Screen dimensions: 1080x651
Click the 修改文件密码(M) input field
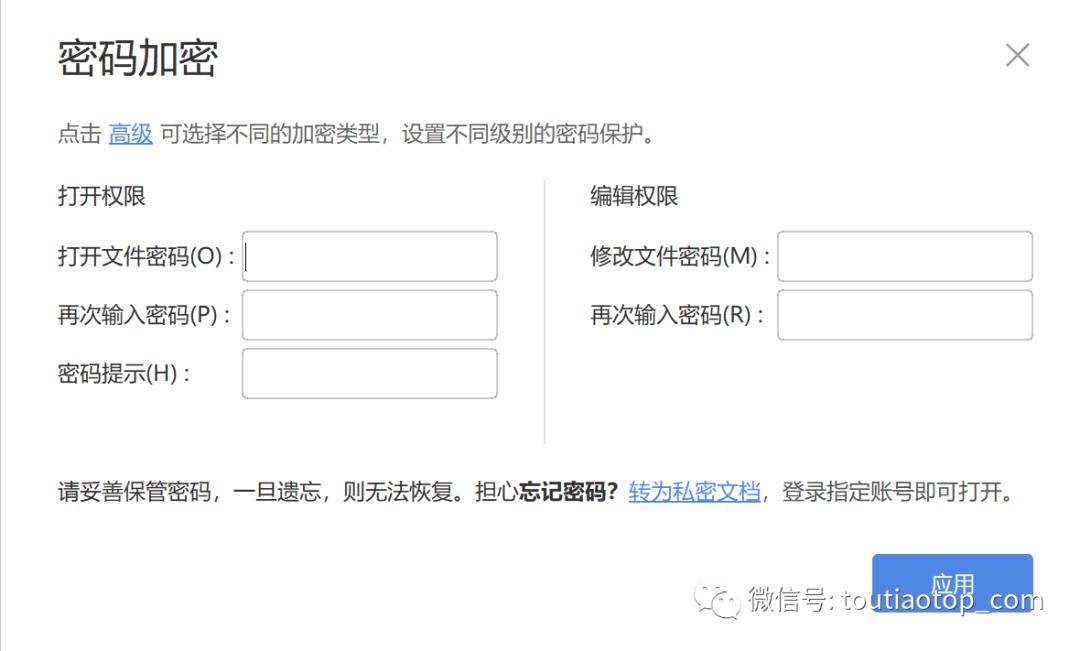click(904, 256)
